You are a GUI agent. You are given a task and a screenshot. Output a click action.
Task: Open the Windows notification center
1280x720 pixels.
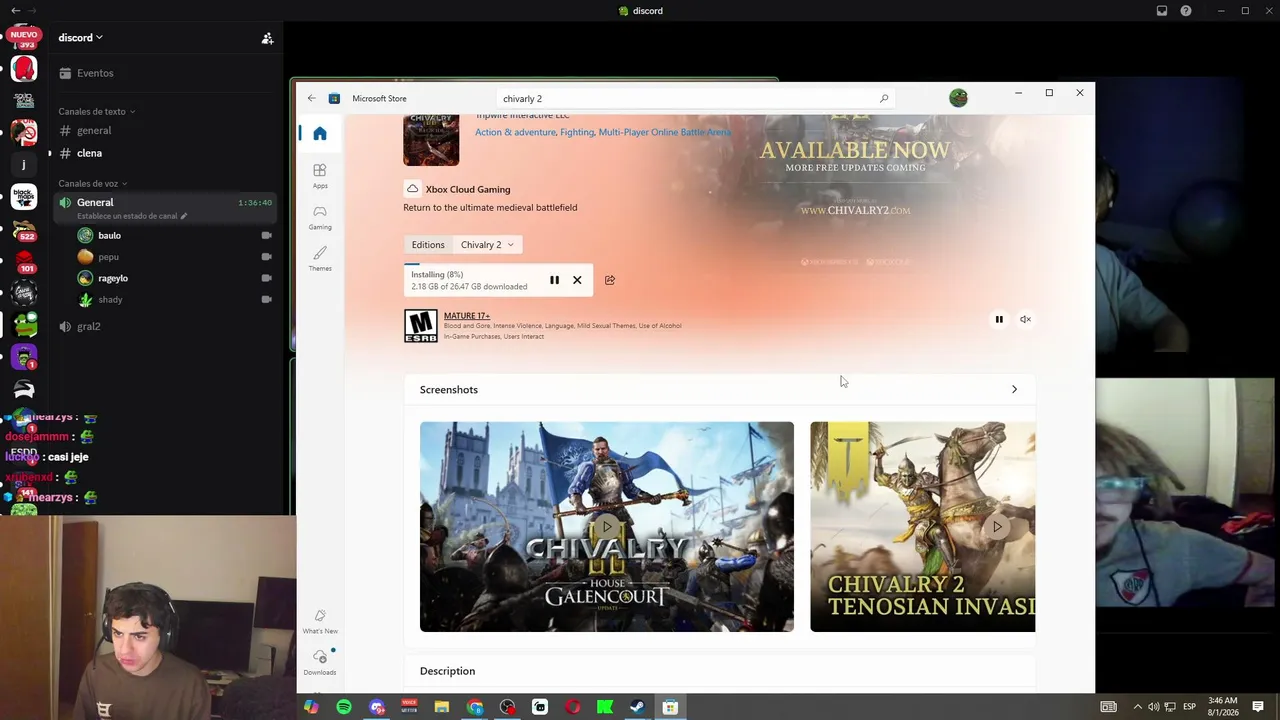coord(1258,707)
